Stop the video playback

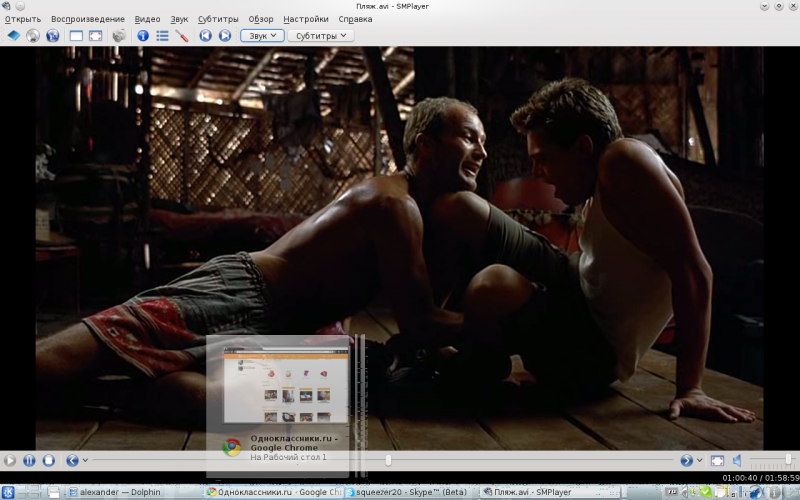pos(48,460)
